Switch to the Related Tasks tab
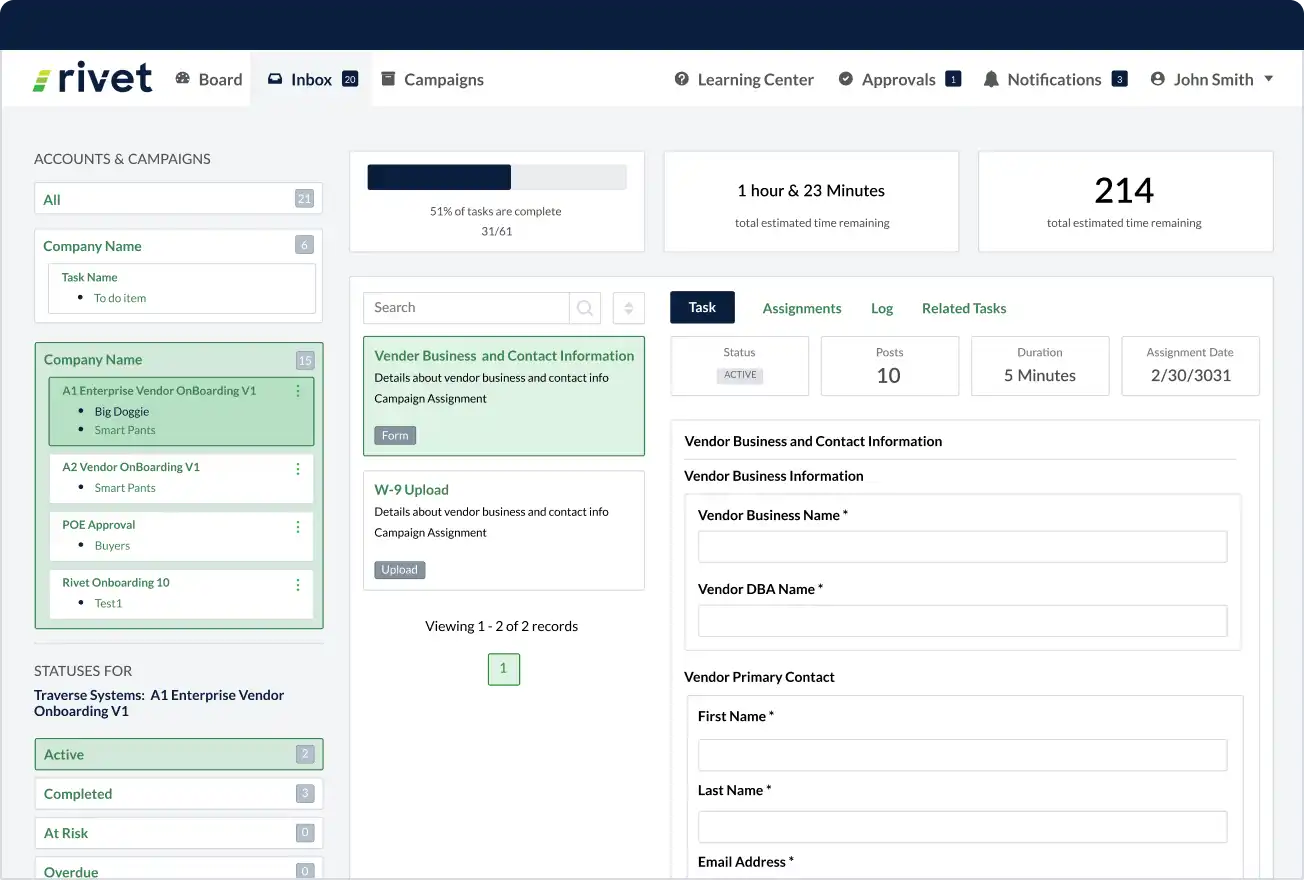This screenshot has width=1304, height=880. [963, 308]
